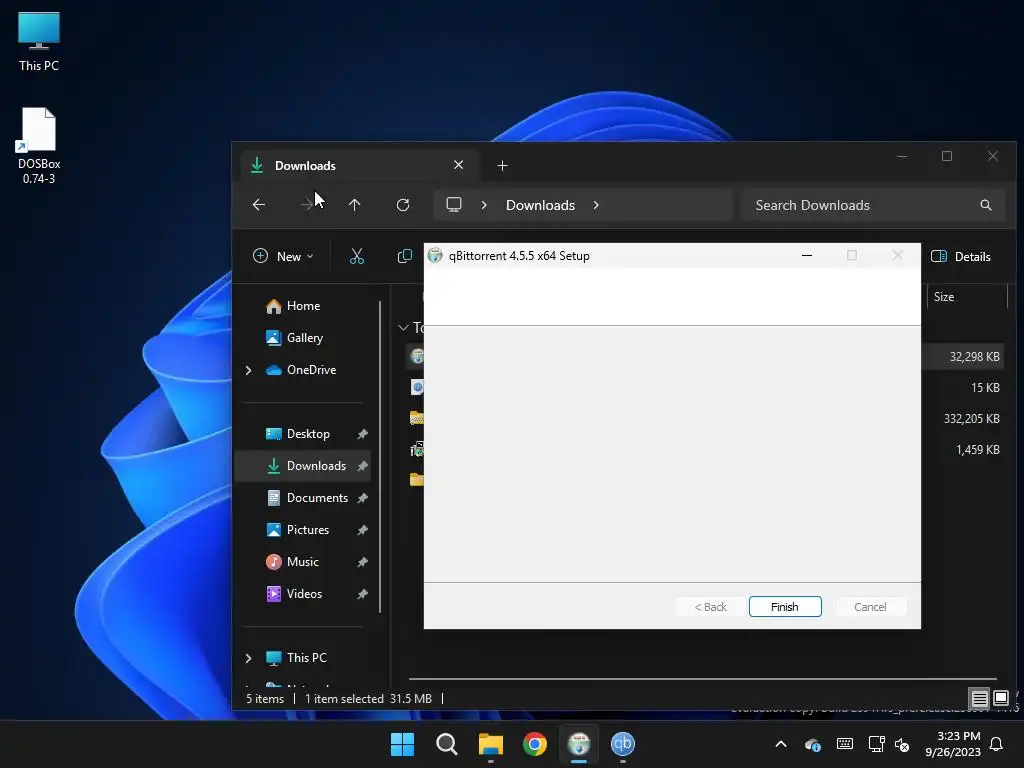Go up one folder level
This screenshot has height=768, width=1024.
point(355,205)
